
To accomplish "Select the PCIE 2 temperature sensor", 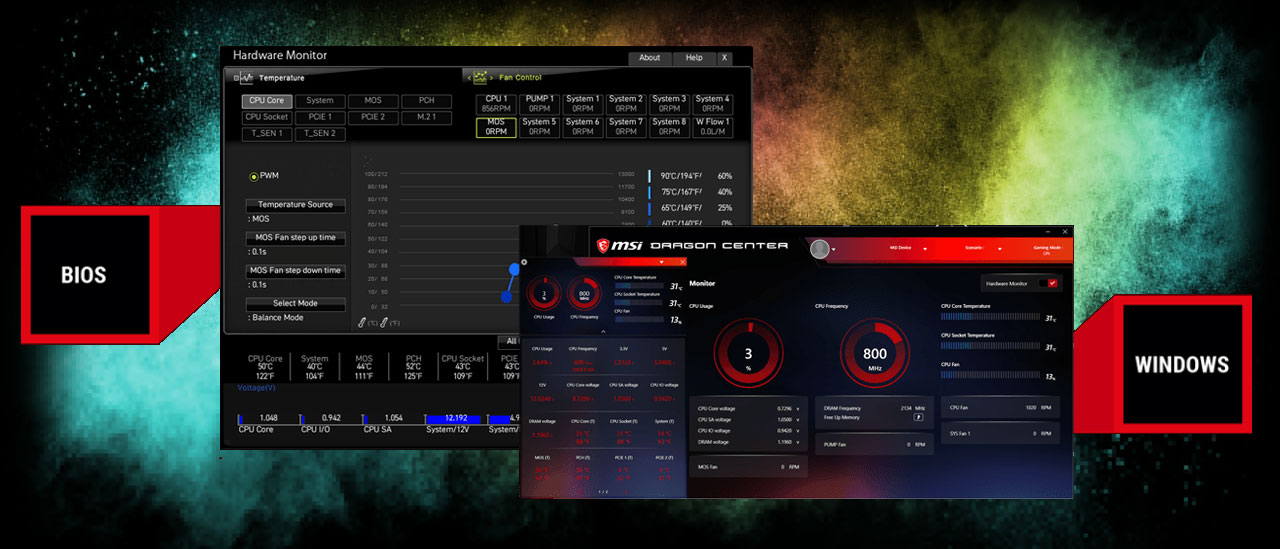I will [x=373, y=117].
